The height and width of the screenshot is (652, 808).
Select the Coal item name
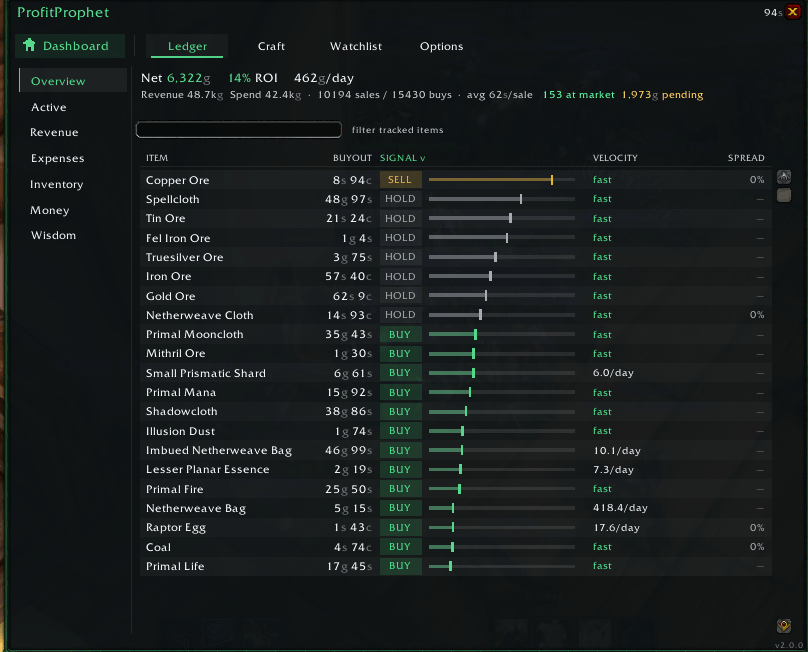158,547
